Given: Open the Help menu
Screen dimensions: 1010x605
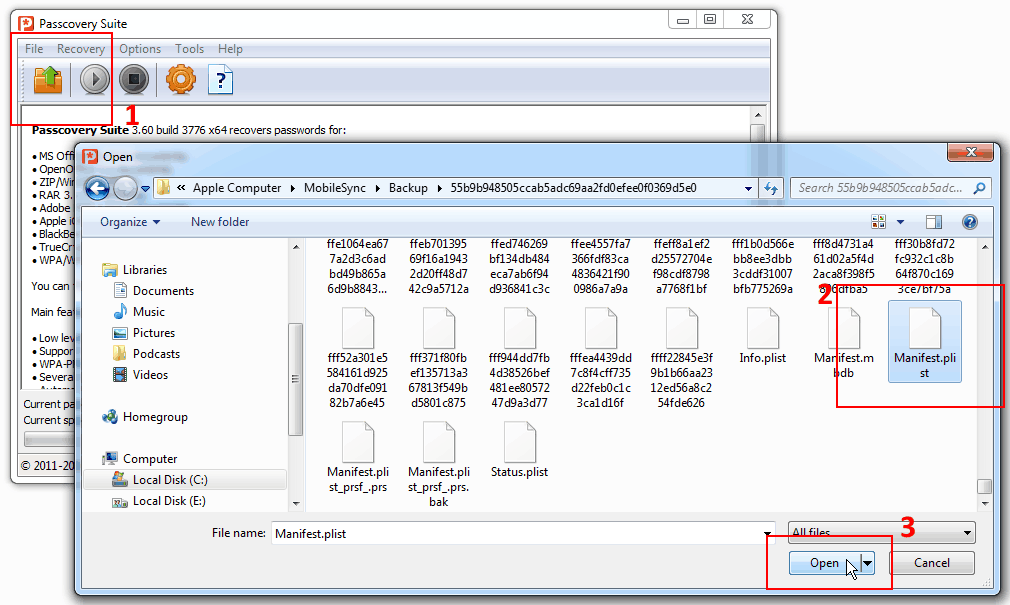Looking at the screenshot, I should (x=230, y=49).
